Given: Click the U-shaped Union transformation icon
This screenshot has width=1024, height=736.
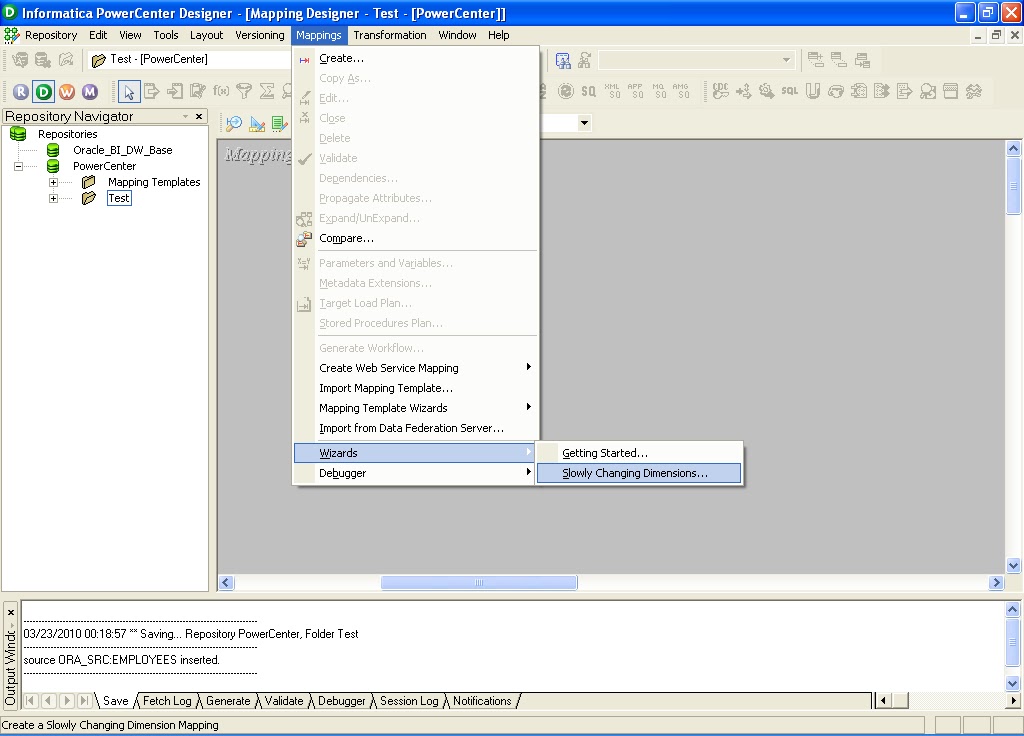Looking at the screenshot, I should 812,91.
